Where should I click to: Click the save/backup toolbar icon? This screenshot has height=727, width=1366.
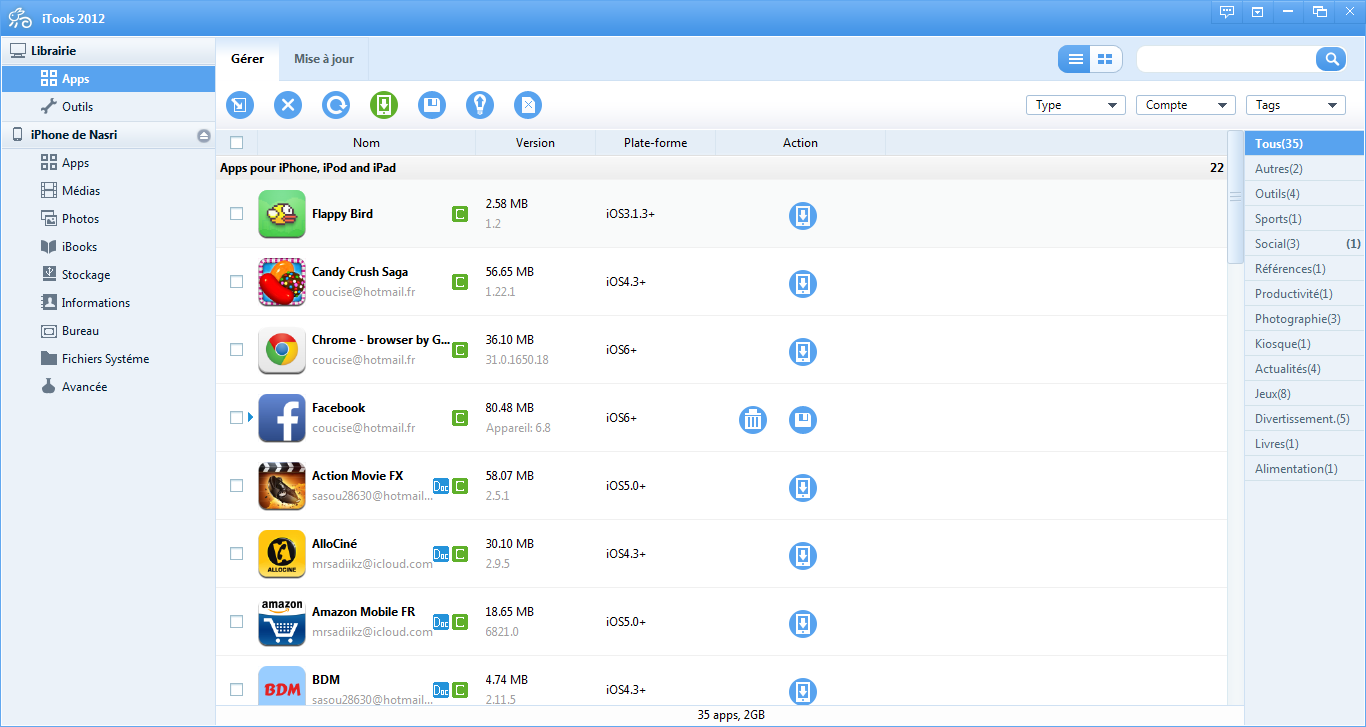pos(432,105)
